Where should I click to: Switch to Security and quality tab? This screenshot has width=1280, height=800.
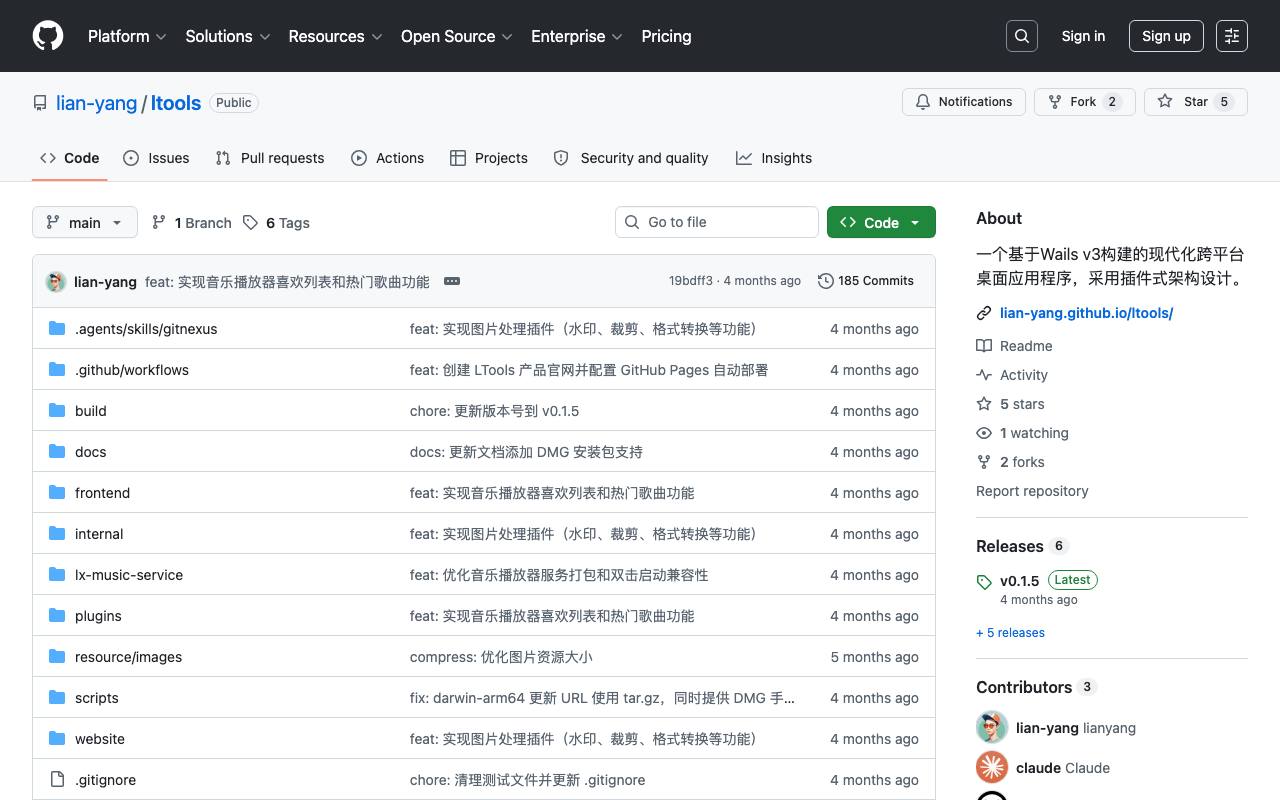click(631, 158)
